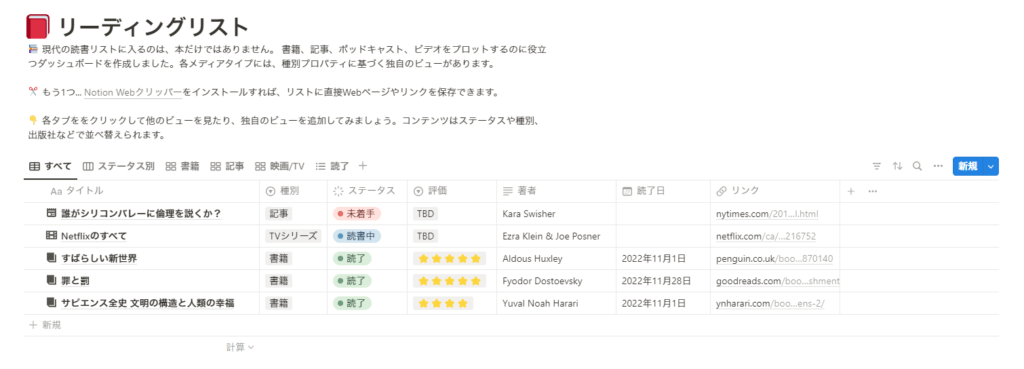The height and width of the screenshot is (369, 1024).
Task: Add a property with column plus icon
Action: [x=851, y=191]
